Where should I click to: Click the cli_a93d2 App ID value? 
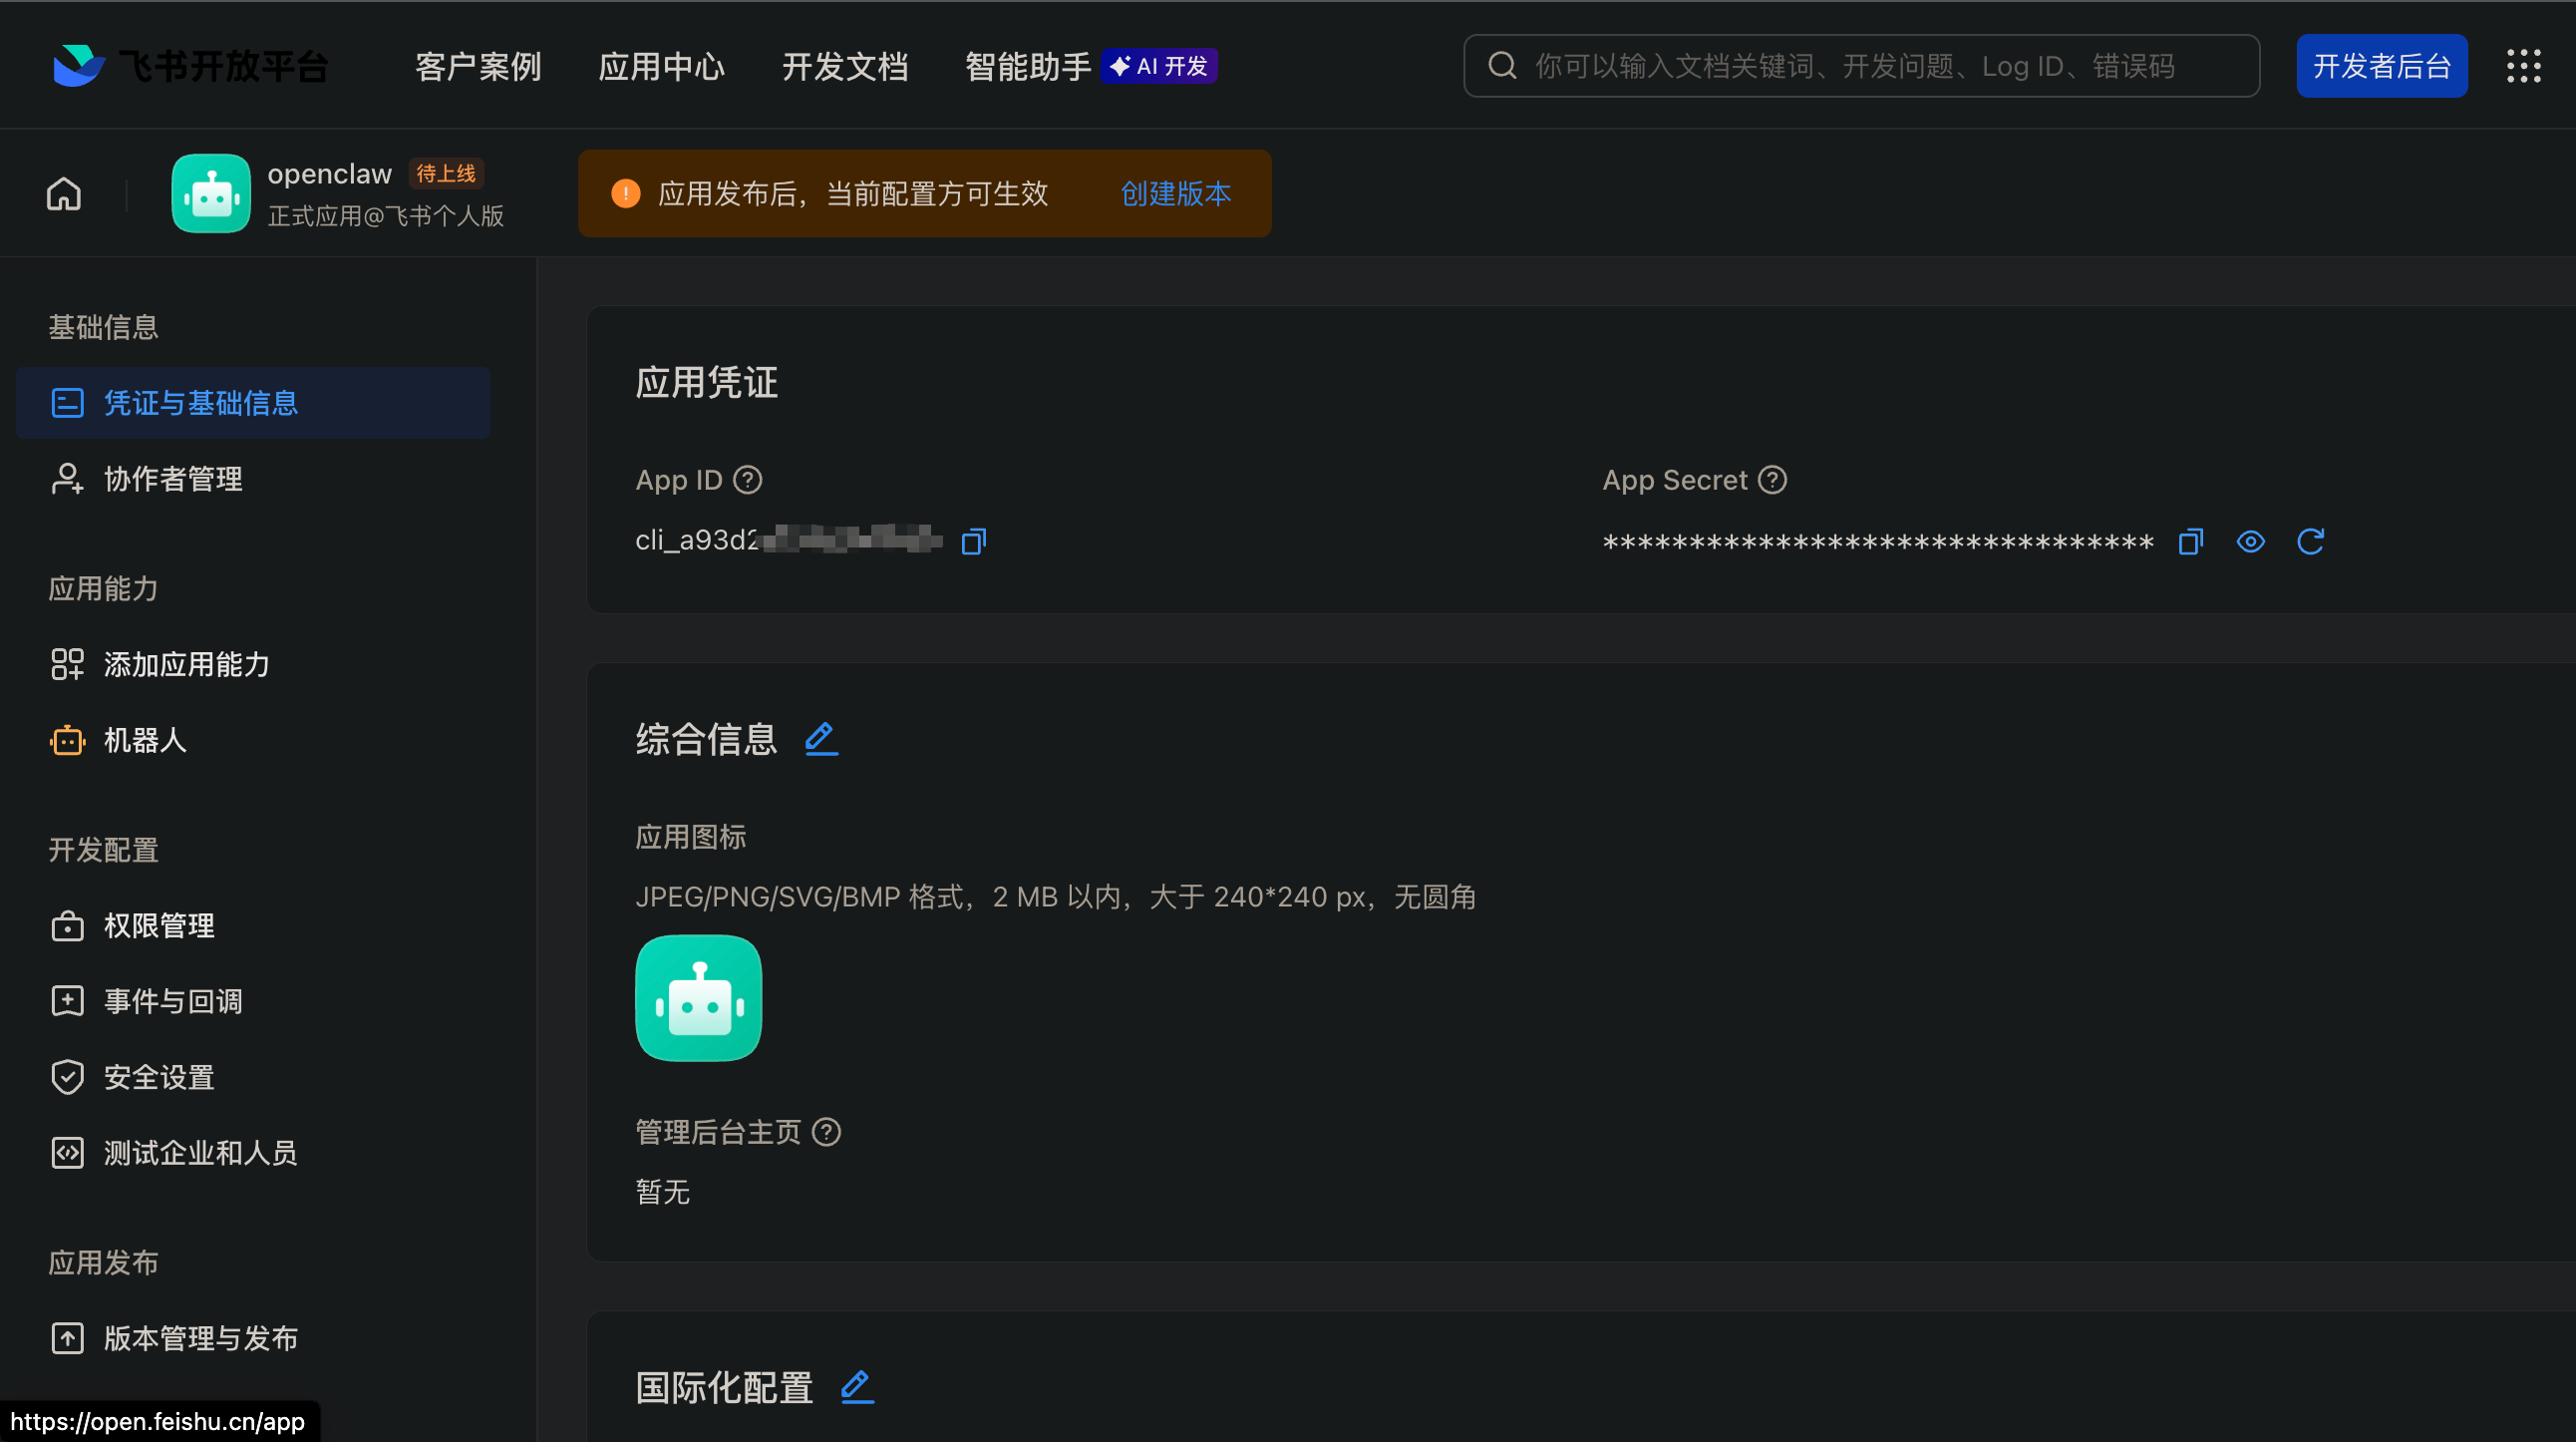(x=789, y=540)
